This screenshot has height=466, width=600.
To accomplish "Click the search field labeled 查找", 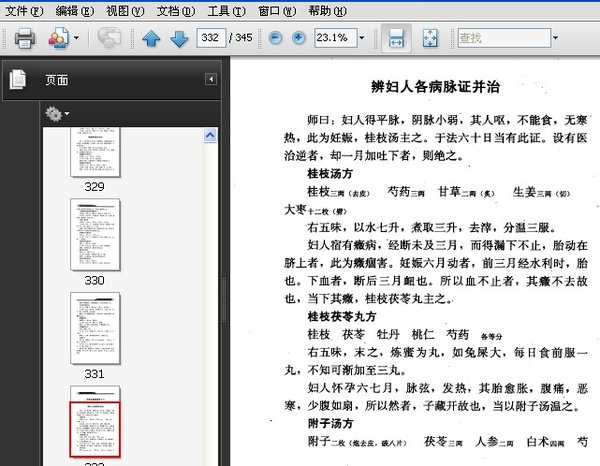I will pos(504,37).
